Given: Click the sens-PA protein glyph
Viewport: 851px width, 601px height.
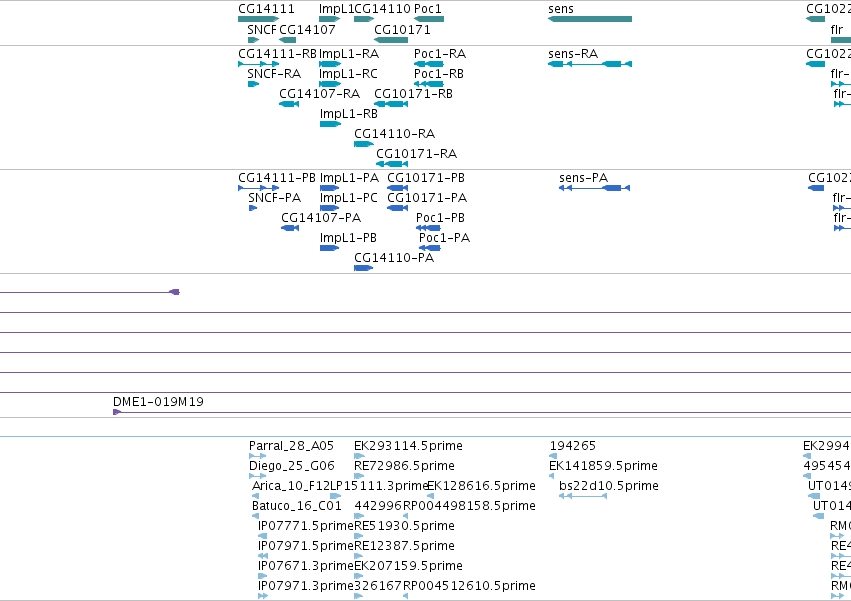Looking at the screenshot, I should click(594, 188).
